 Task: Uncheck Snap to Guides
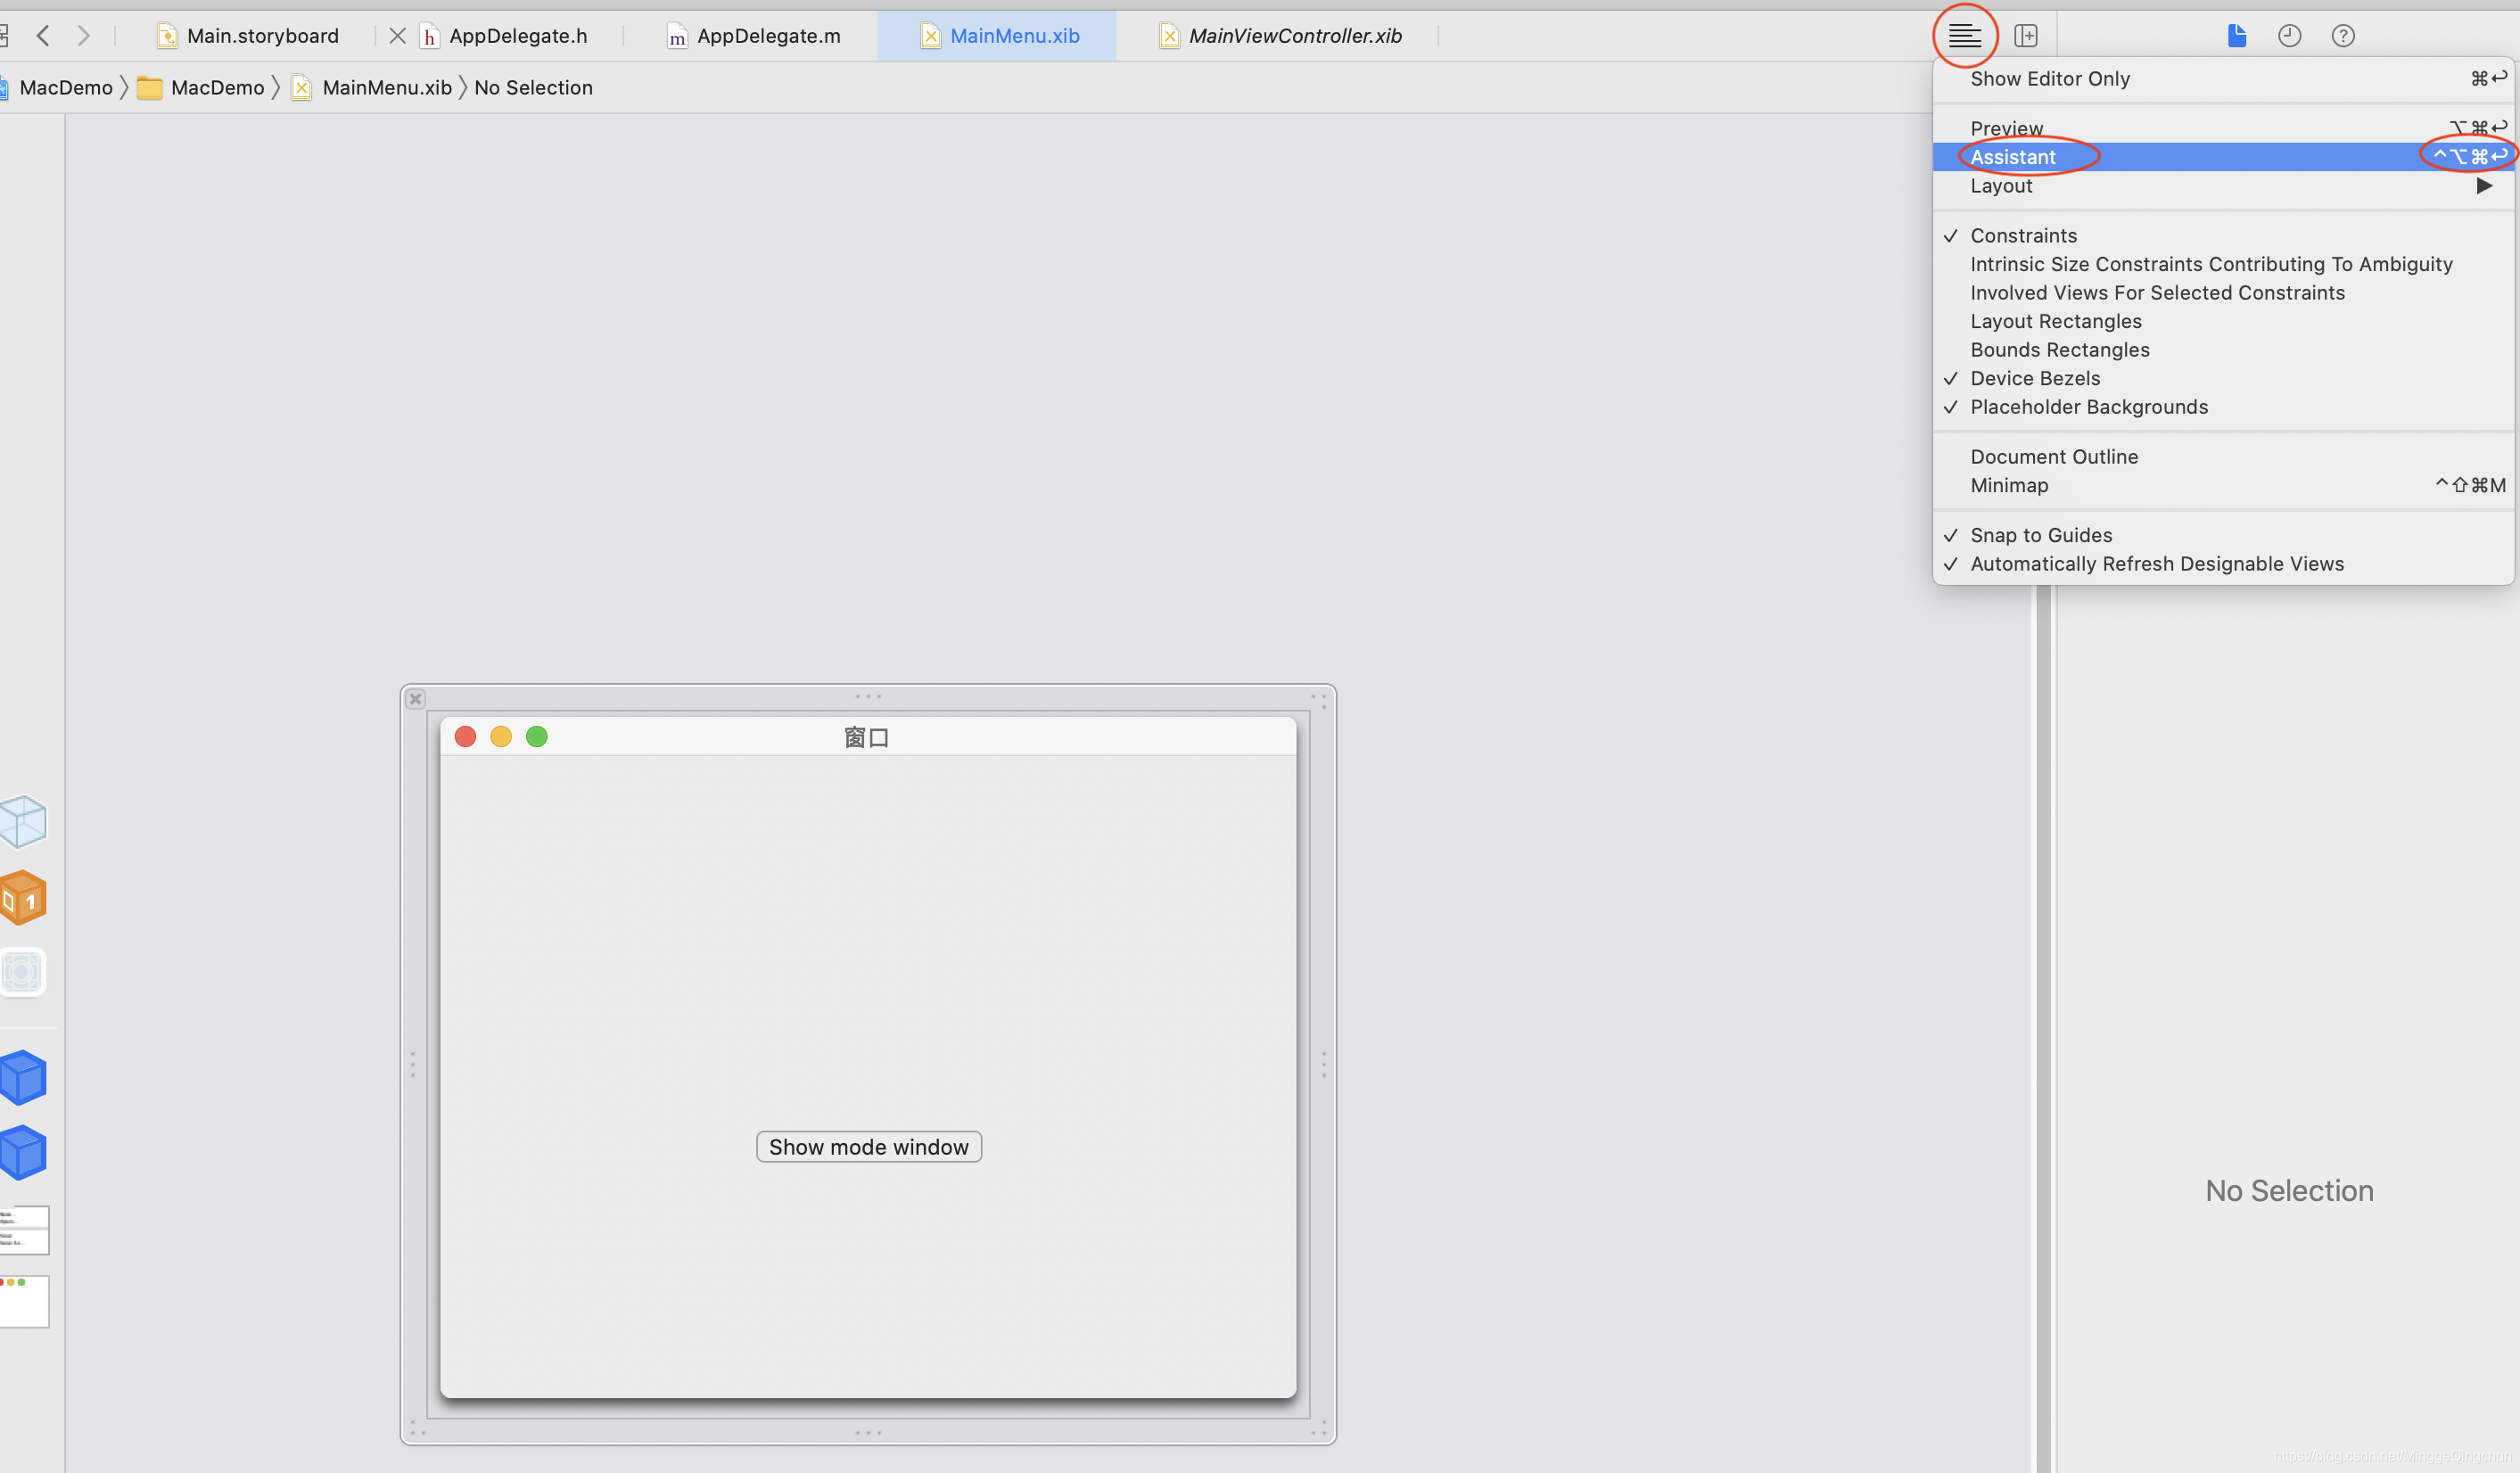pyautogui.click(x=2040, y=535)
